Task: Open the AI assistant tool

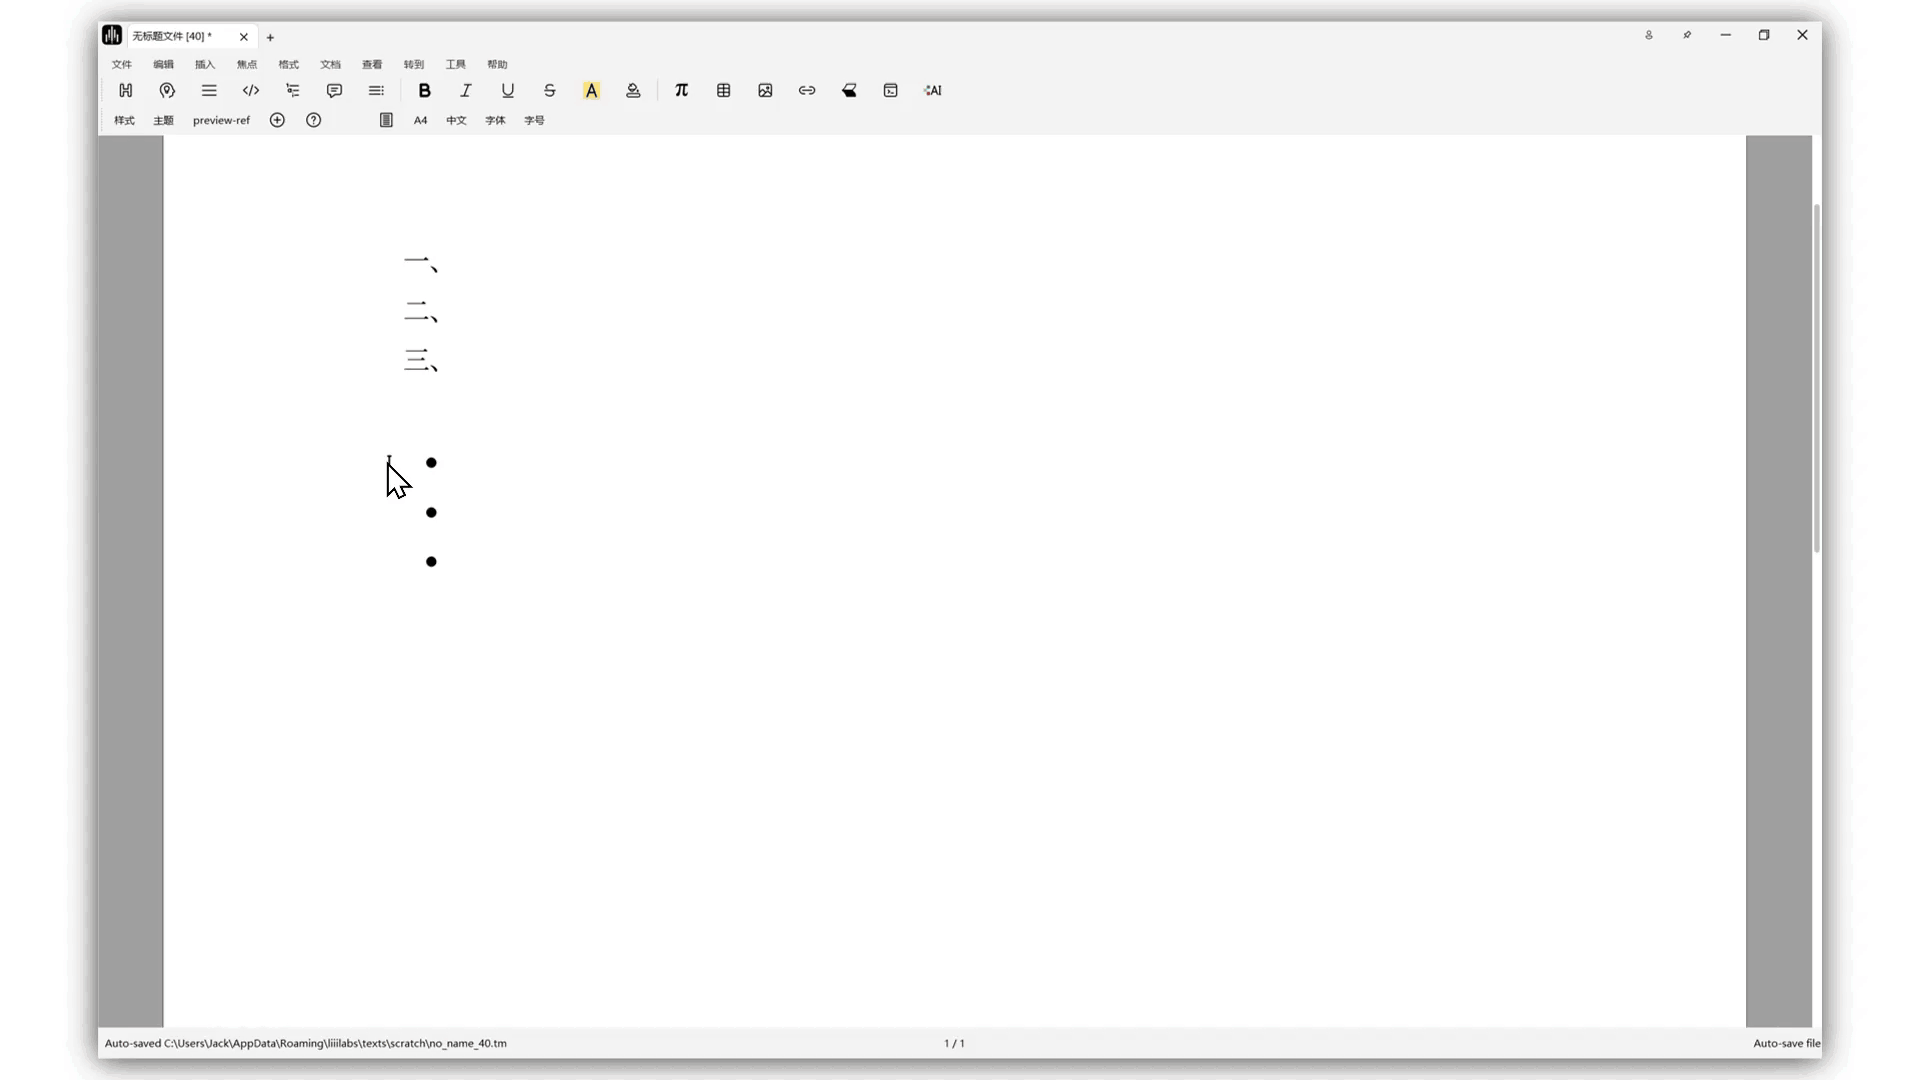Action: (932, 90)
